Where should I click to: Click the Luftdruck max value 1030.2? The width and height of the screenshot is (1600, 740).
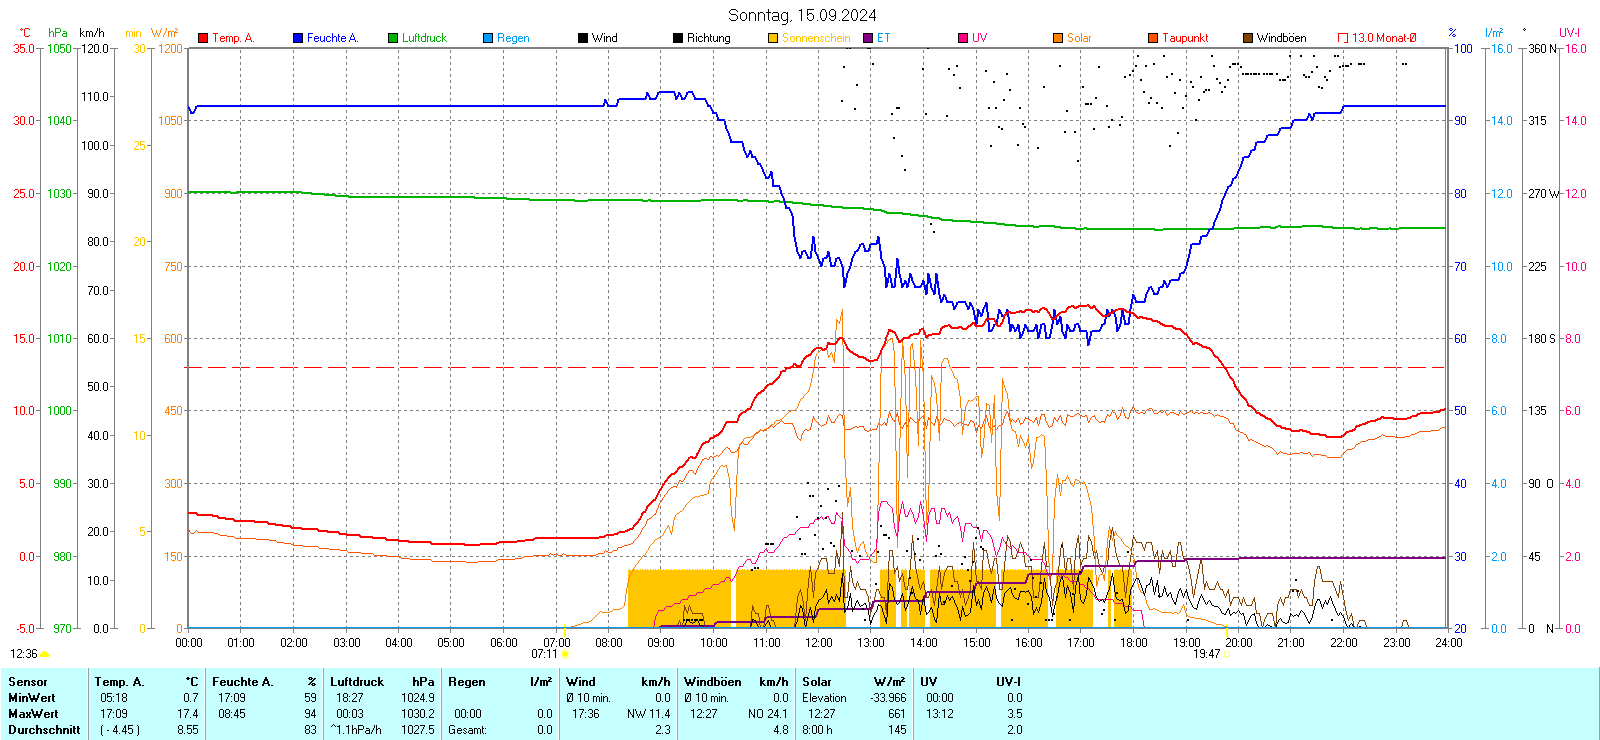point(418,714)
